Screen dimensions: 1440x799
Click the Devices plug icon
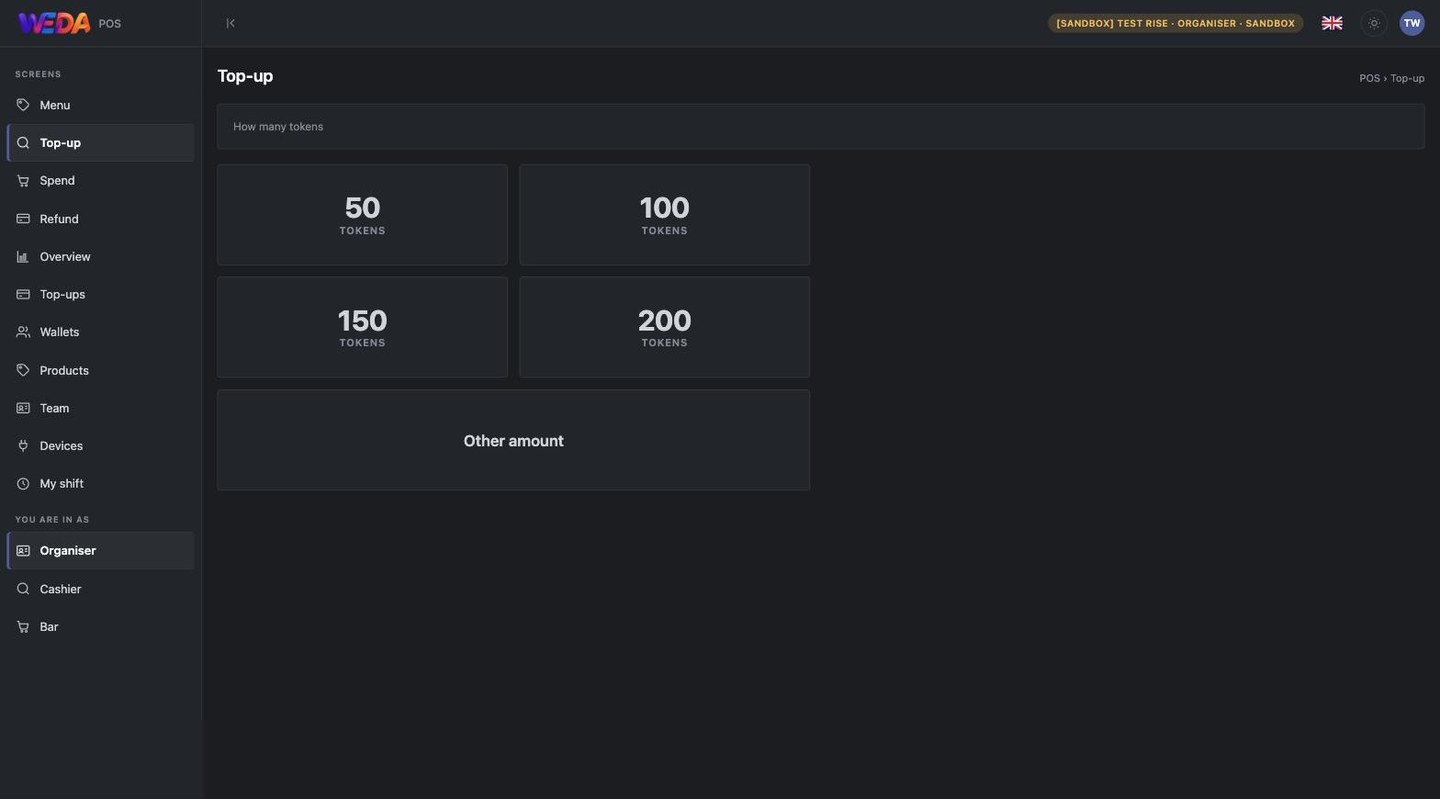(23, 446)
